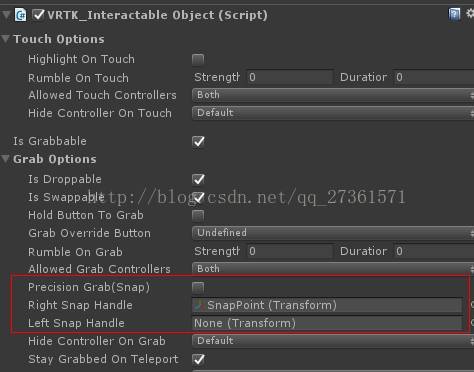Collapse the VRTK_Interactable Object component
474x372 pixels.
[x=6, y=15]
